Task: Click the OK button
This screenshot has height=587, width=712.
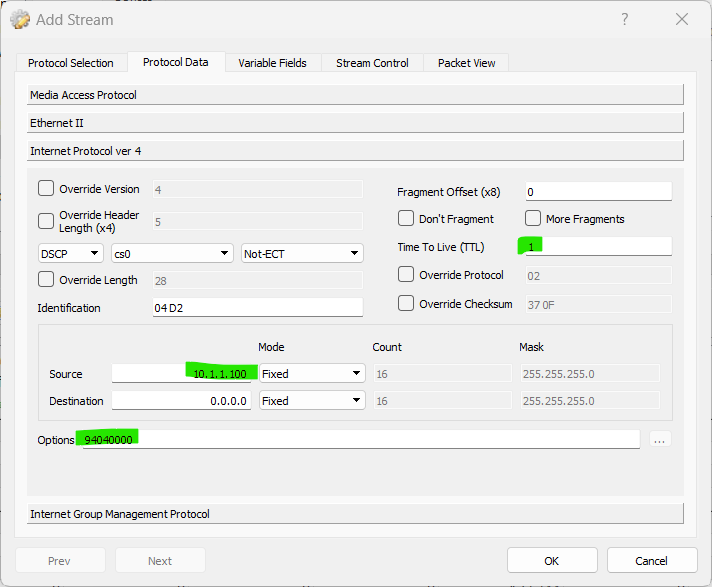Action: [552, 561]
